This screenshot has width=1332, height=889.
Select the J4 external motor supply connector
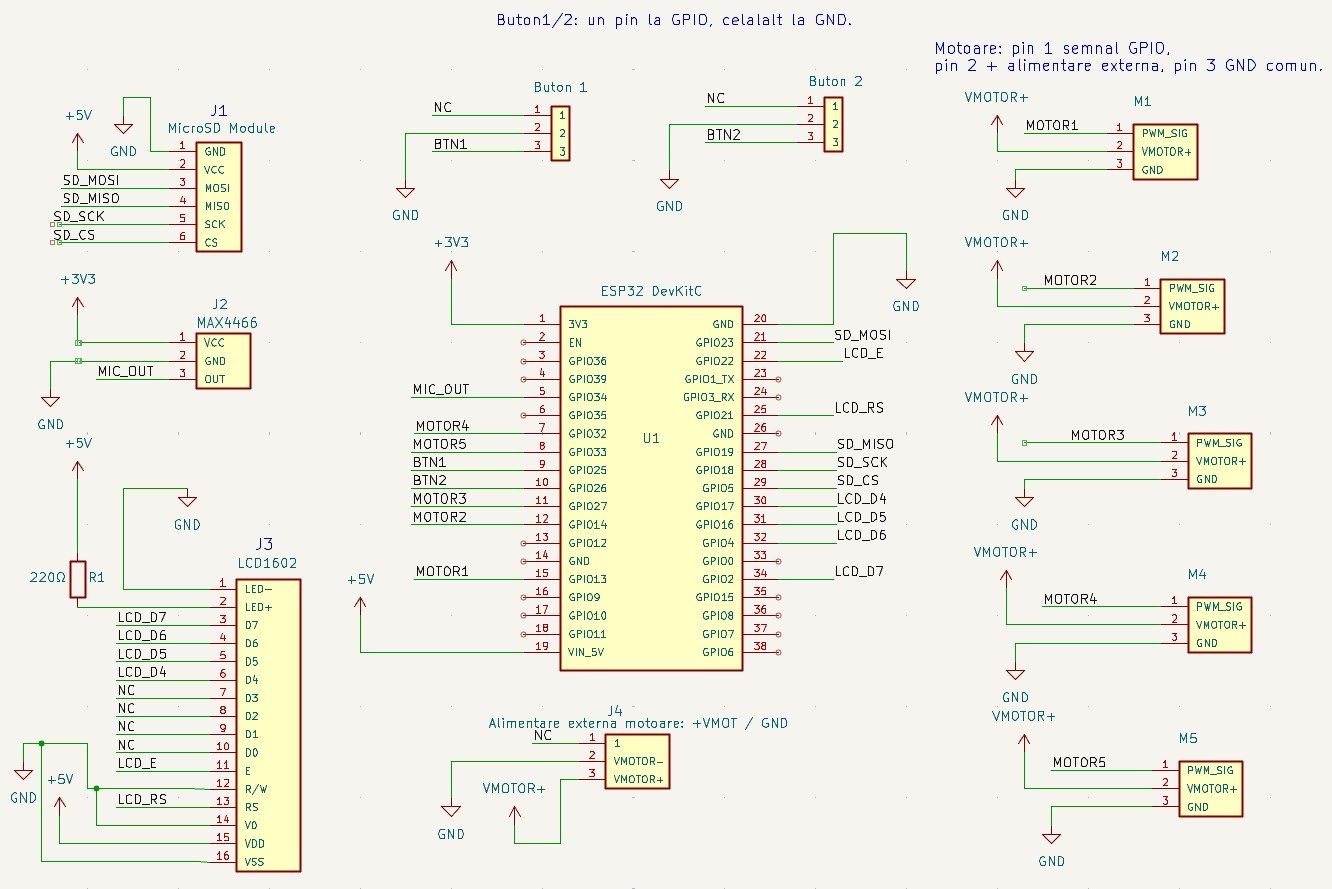(x=637, y=761)
